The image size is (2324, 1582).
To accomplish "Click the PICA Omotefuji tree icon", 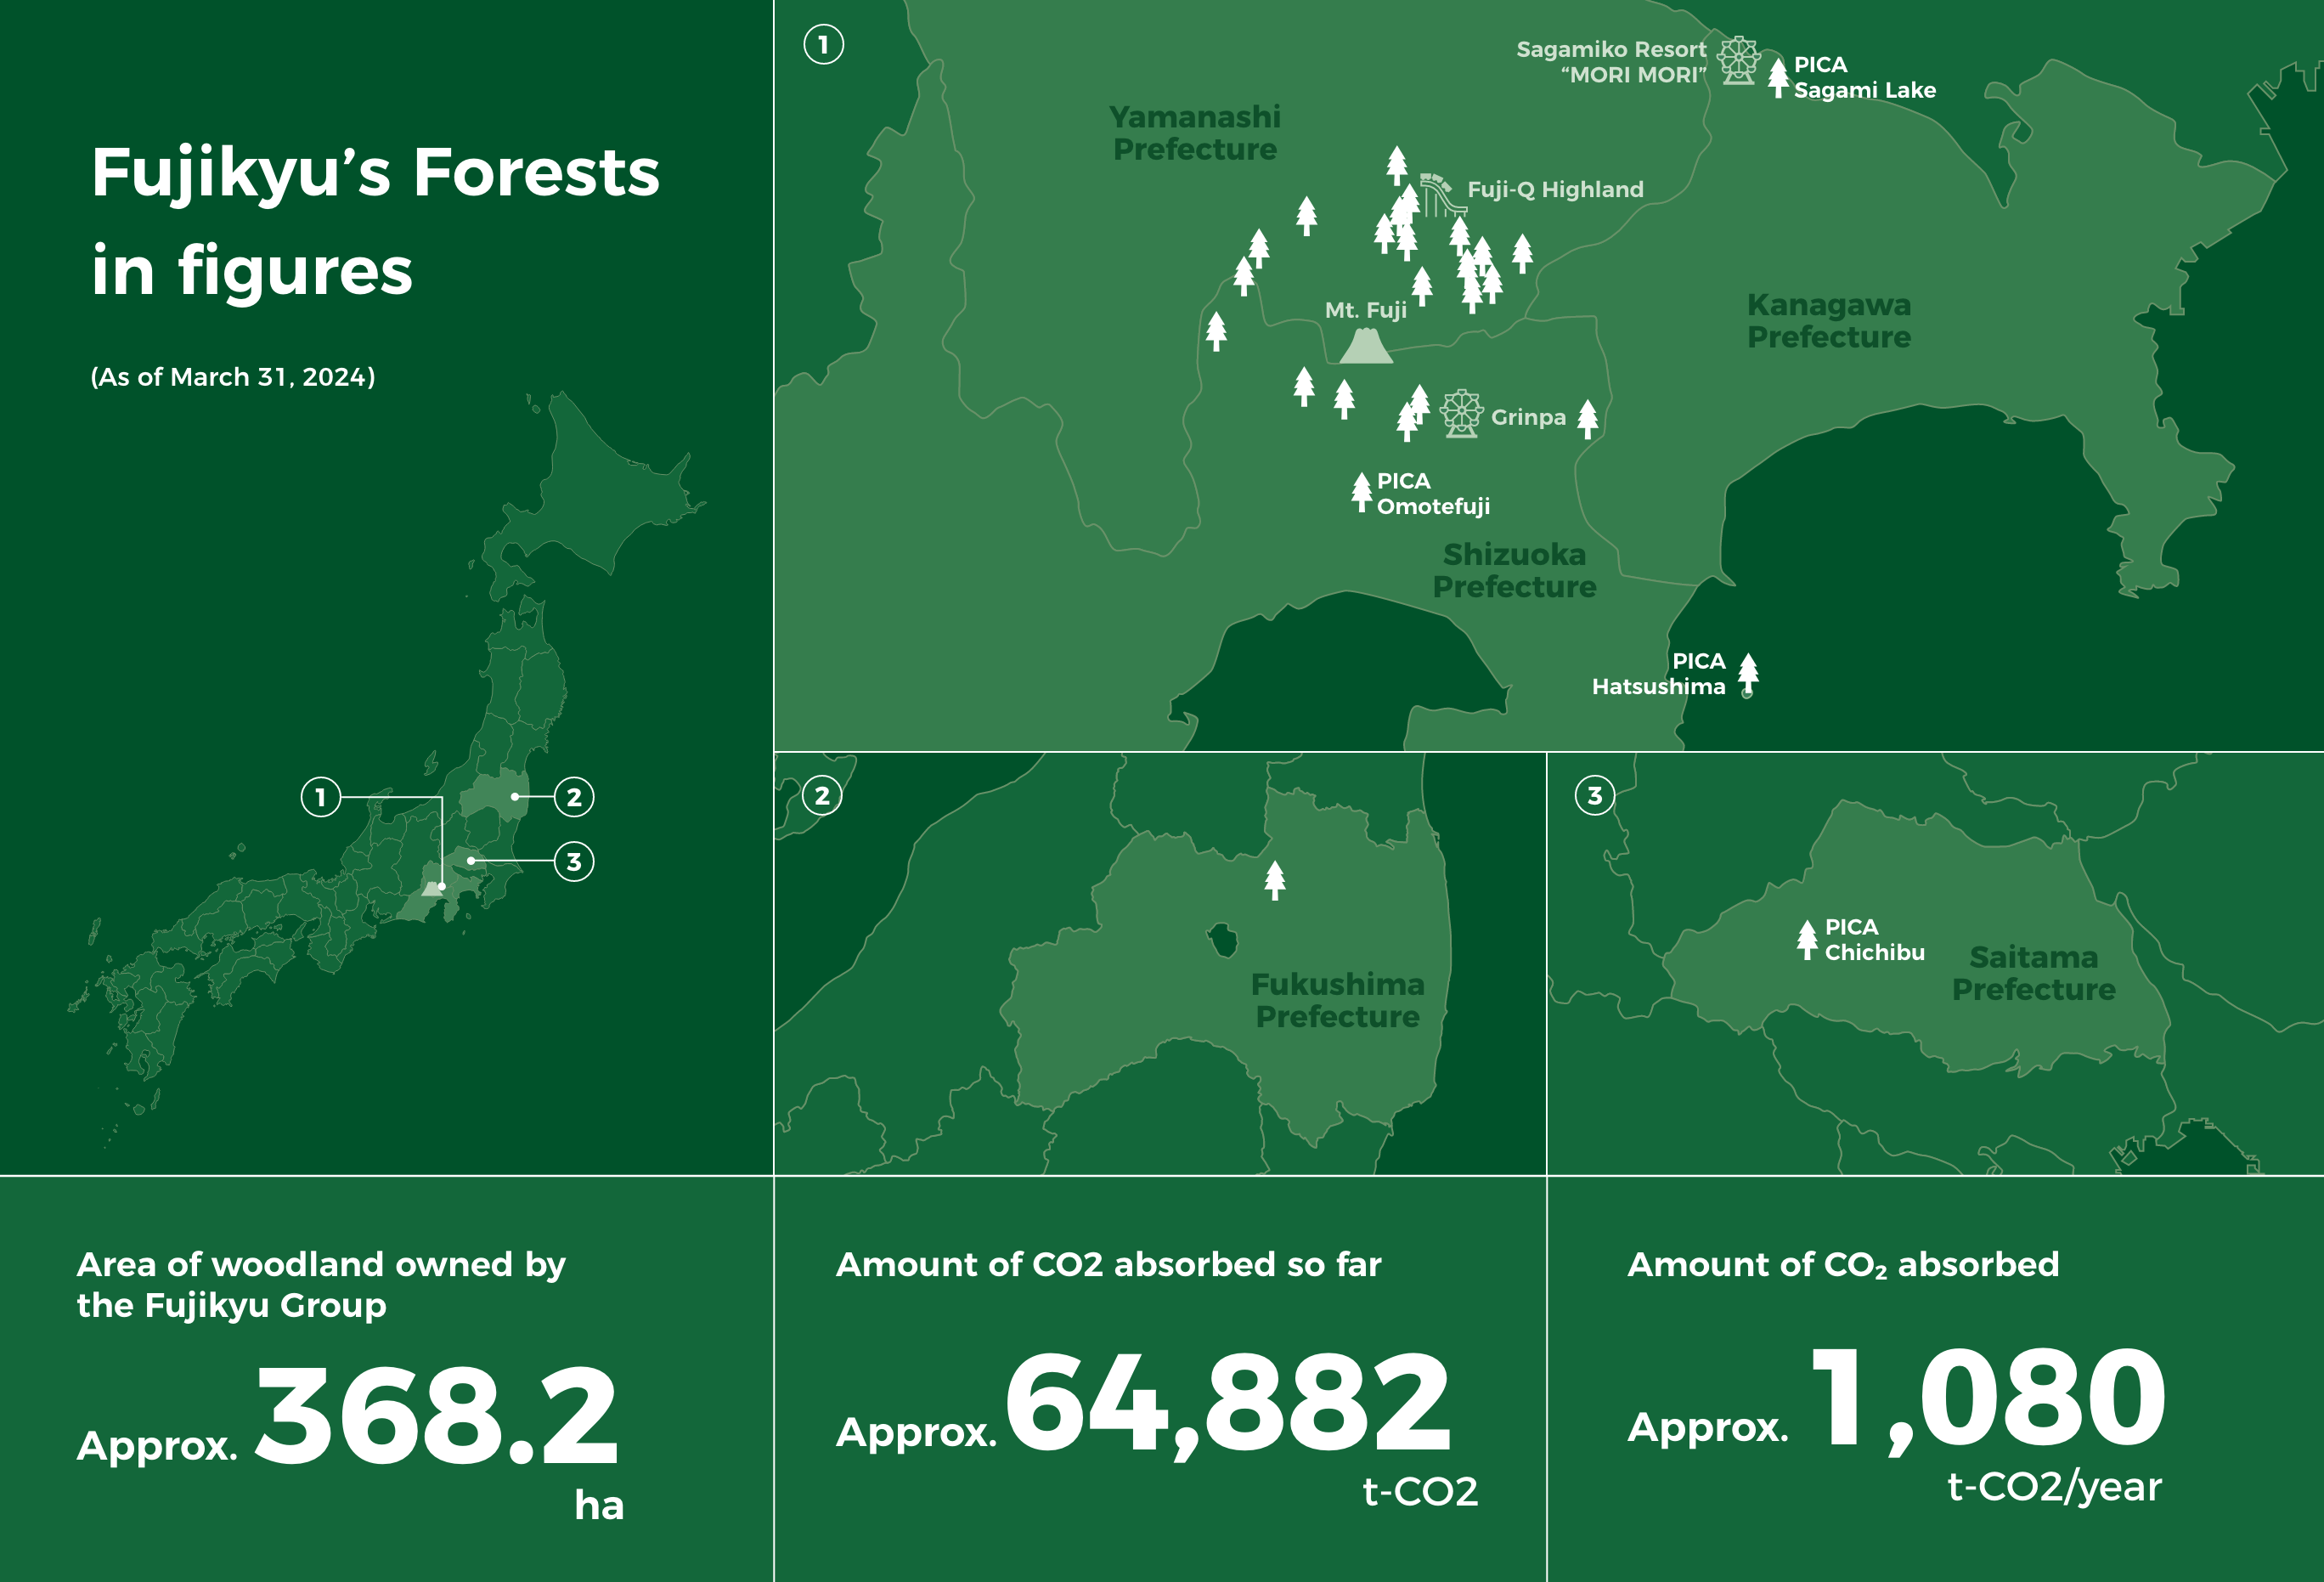I will click(x=1361, y=492).
